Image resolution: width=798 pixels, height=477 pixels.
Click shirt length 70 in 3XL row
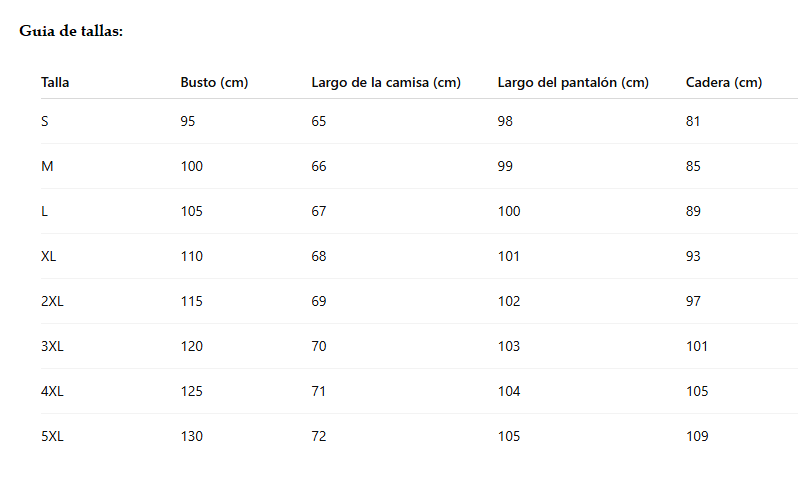(x=319, y=346)
